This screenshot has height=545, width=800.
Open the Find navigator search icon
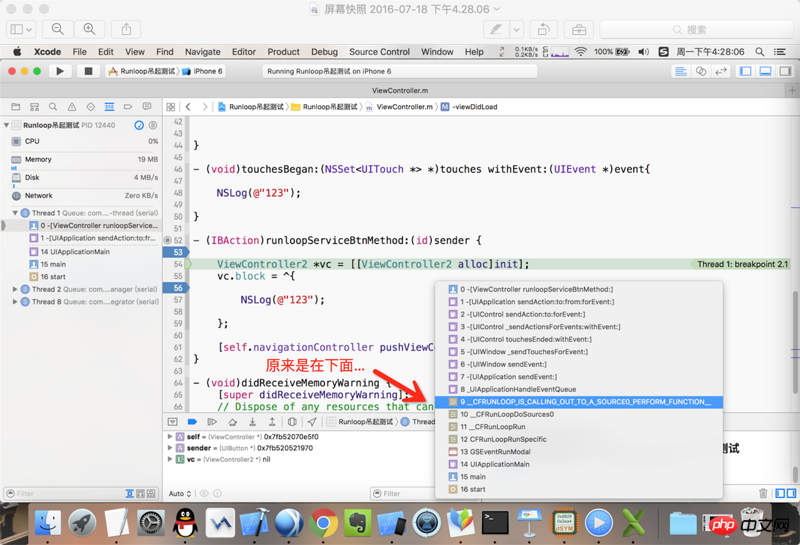(x=54, y=106)
